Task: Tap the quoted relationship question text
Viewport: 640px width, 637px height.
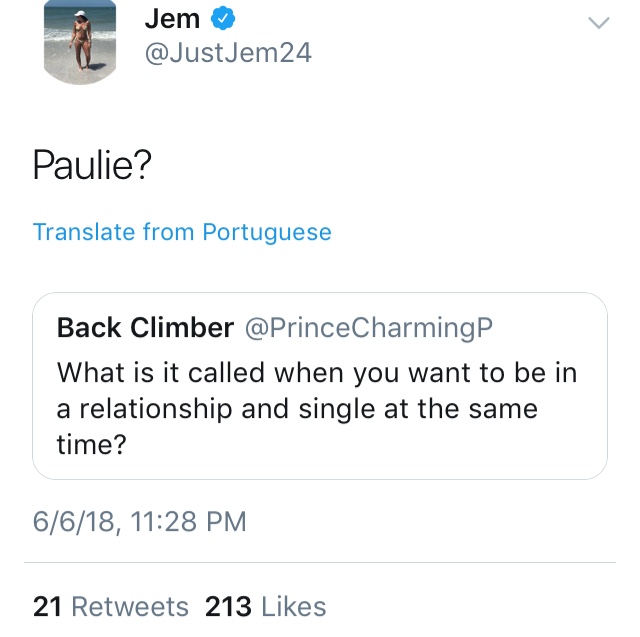Action: click(x=317, y=408)
